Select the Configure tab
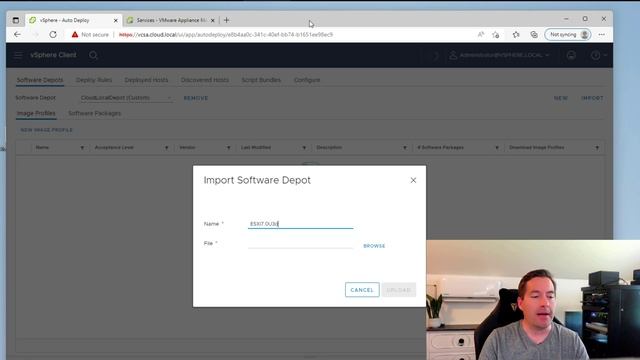The image size is (640, 360). (x=307, y=80)
